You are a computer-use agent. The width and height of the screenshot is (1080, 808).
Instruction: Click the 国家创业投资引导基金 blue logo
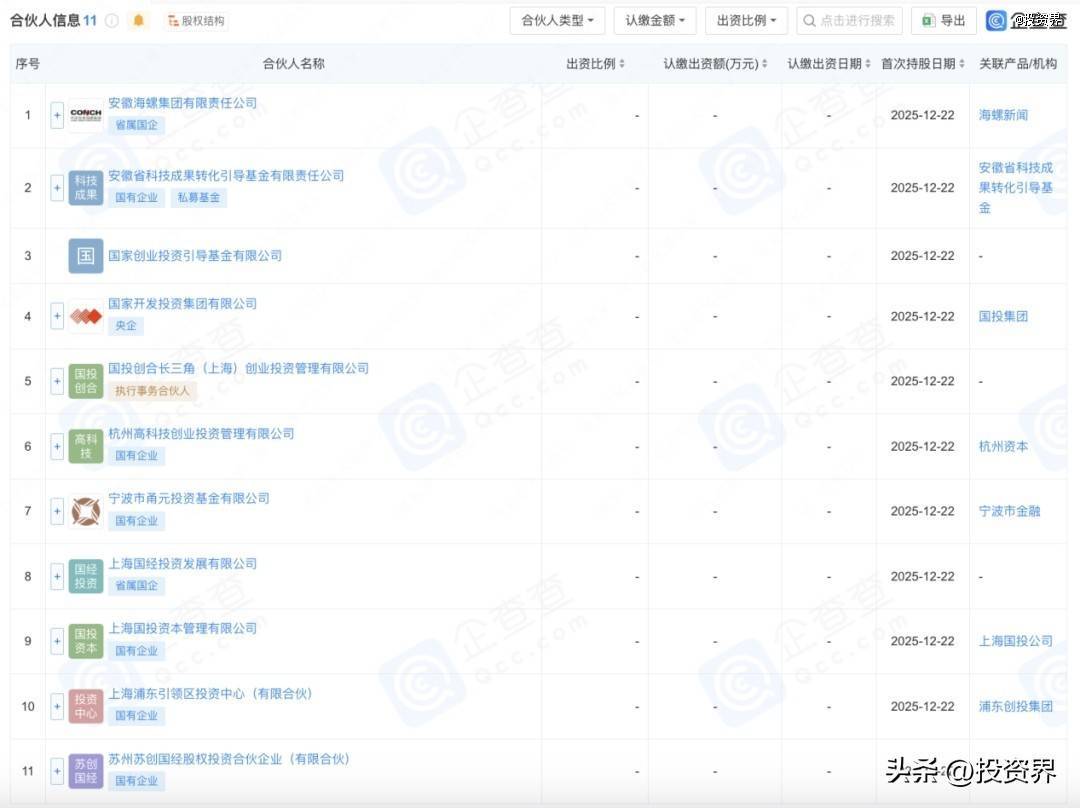86,256
